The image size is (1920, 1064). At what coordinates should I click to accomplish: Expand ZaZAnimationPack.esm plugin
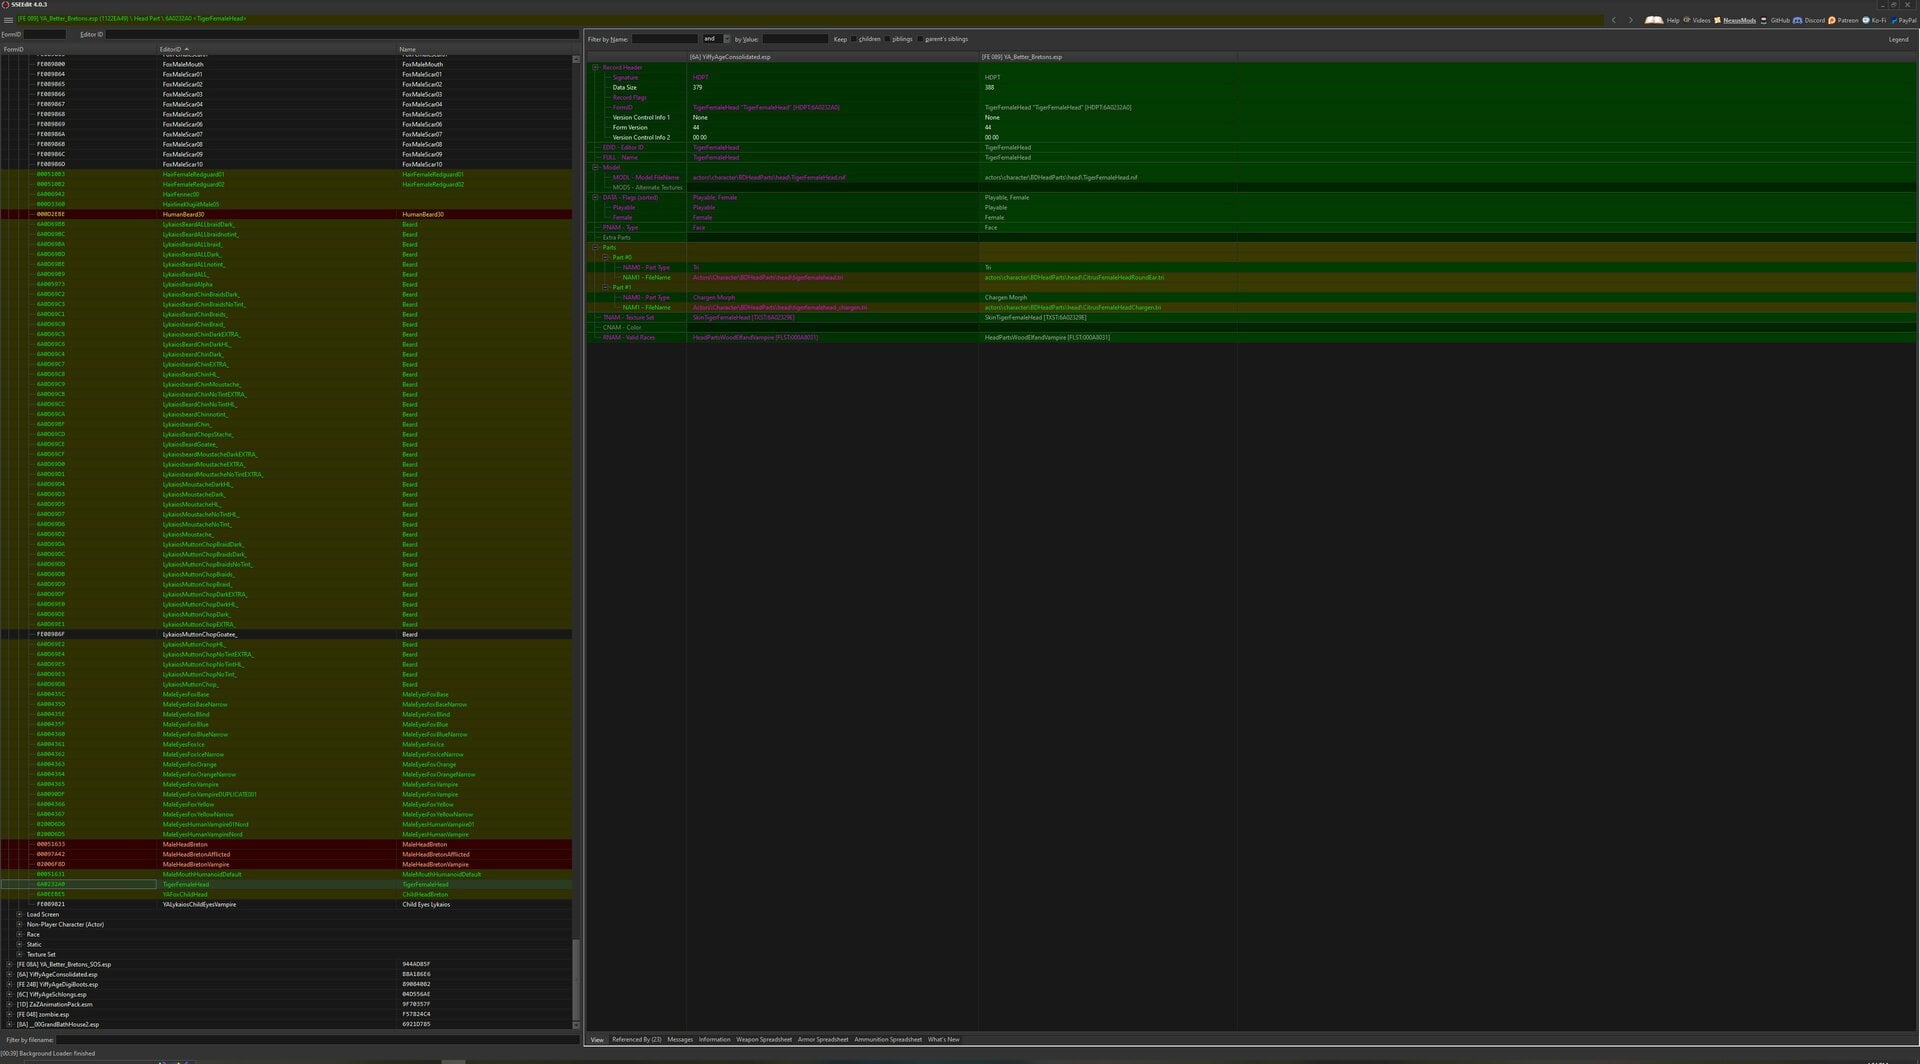9,1004
